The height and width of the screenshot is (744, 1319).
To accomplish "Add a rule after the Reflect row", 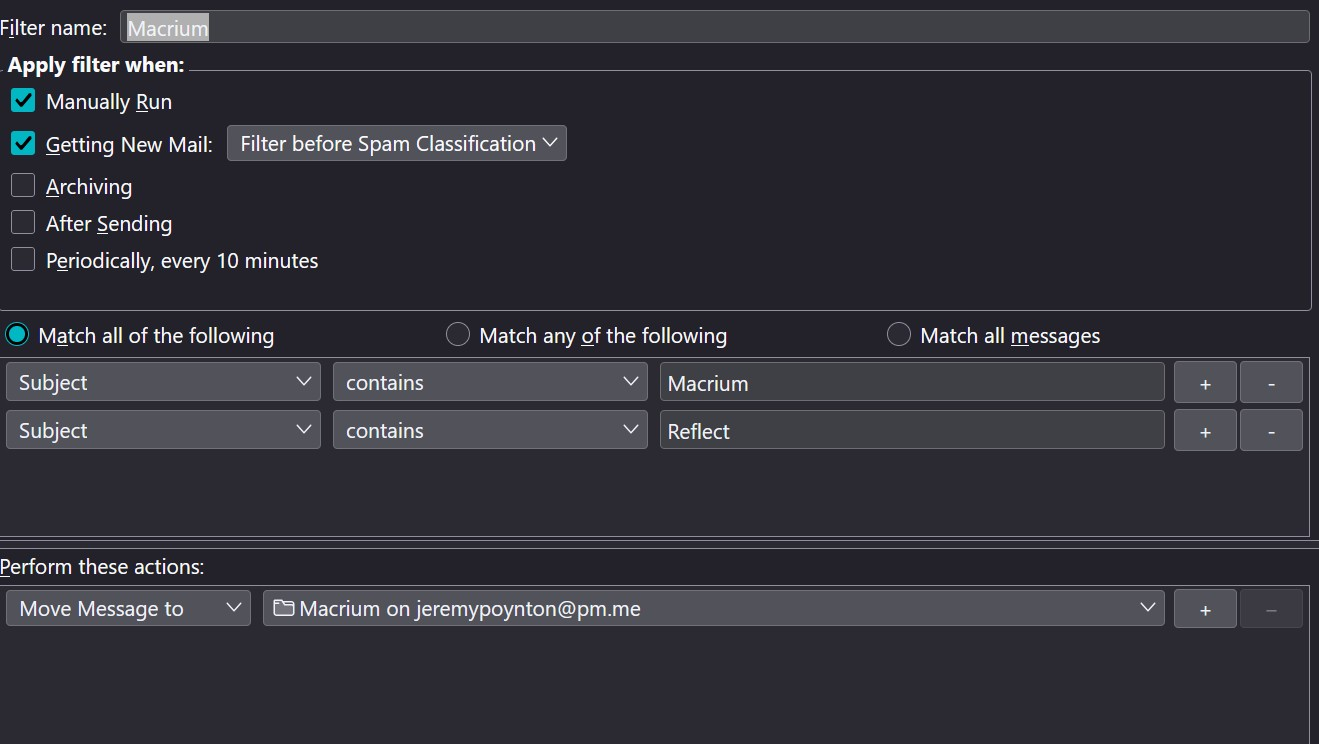I will pos(1205,431).
